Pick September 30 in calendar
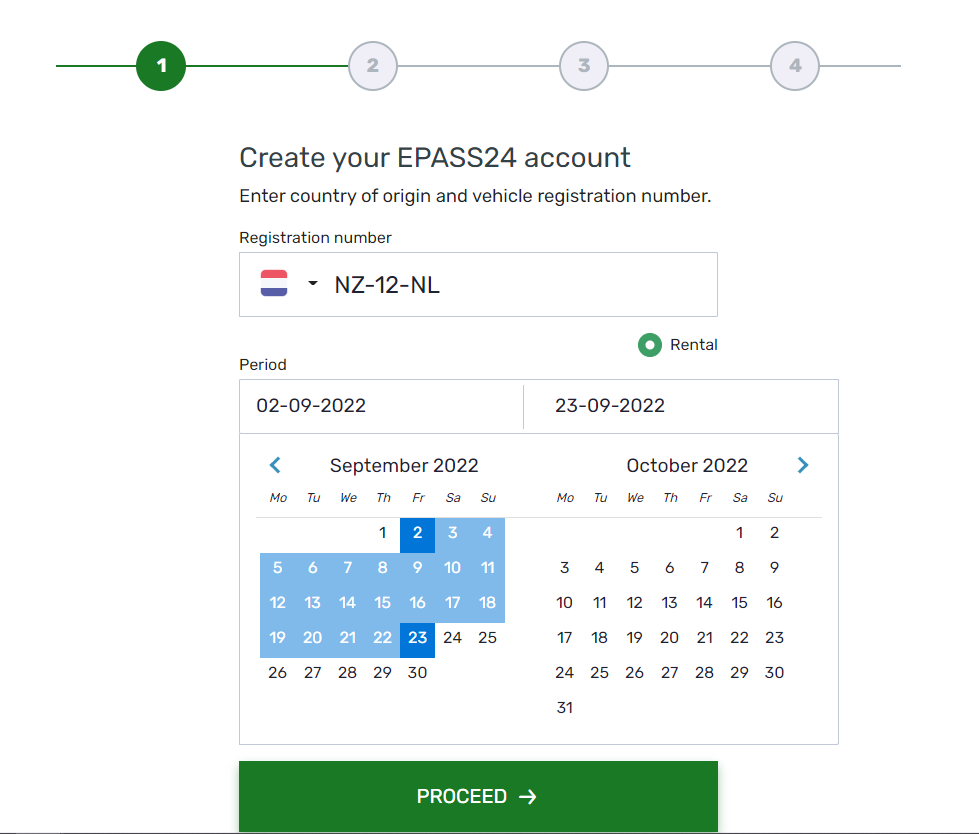The image size is (979, 834). point(418,673)
